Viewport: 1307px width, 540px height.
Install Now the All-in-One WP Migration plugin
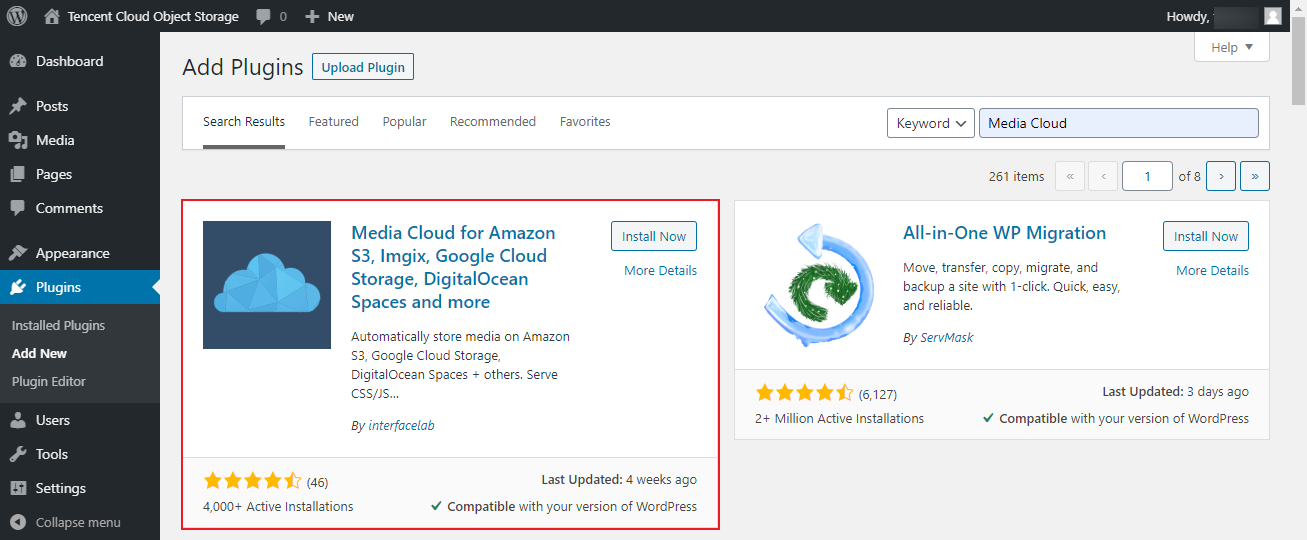(1206, 236)
